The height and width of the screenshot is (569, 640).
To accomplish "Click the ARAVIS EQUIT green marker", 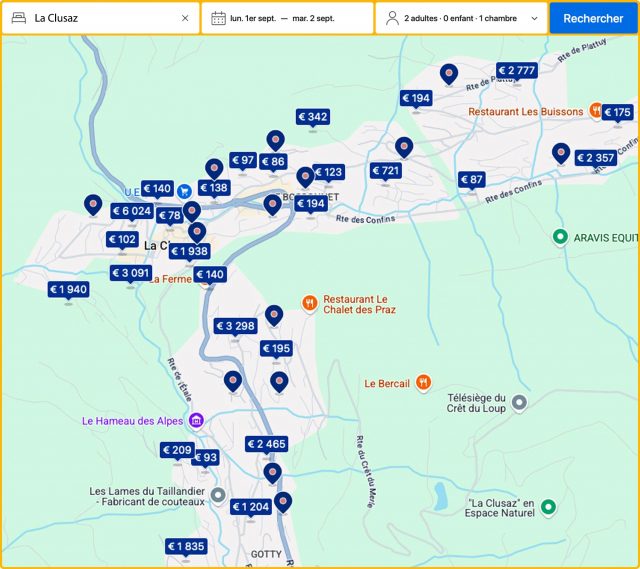I will click(560, 237).
